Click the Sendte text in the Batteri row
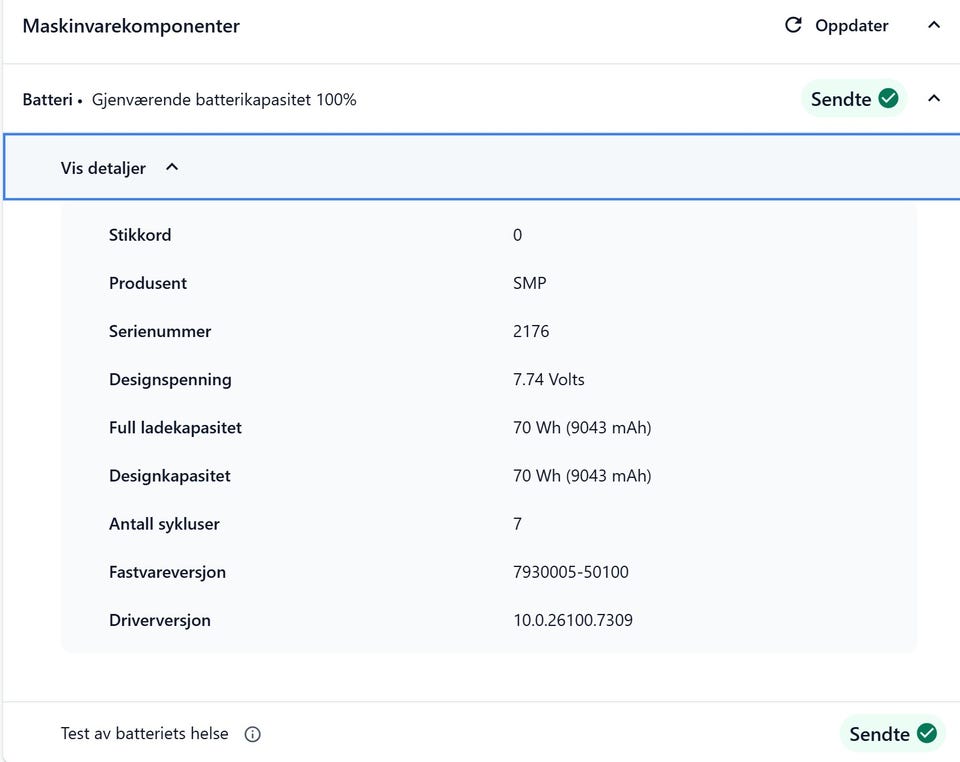 coord(841,99)
